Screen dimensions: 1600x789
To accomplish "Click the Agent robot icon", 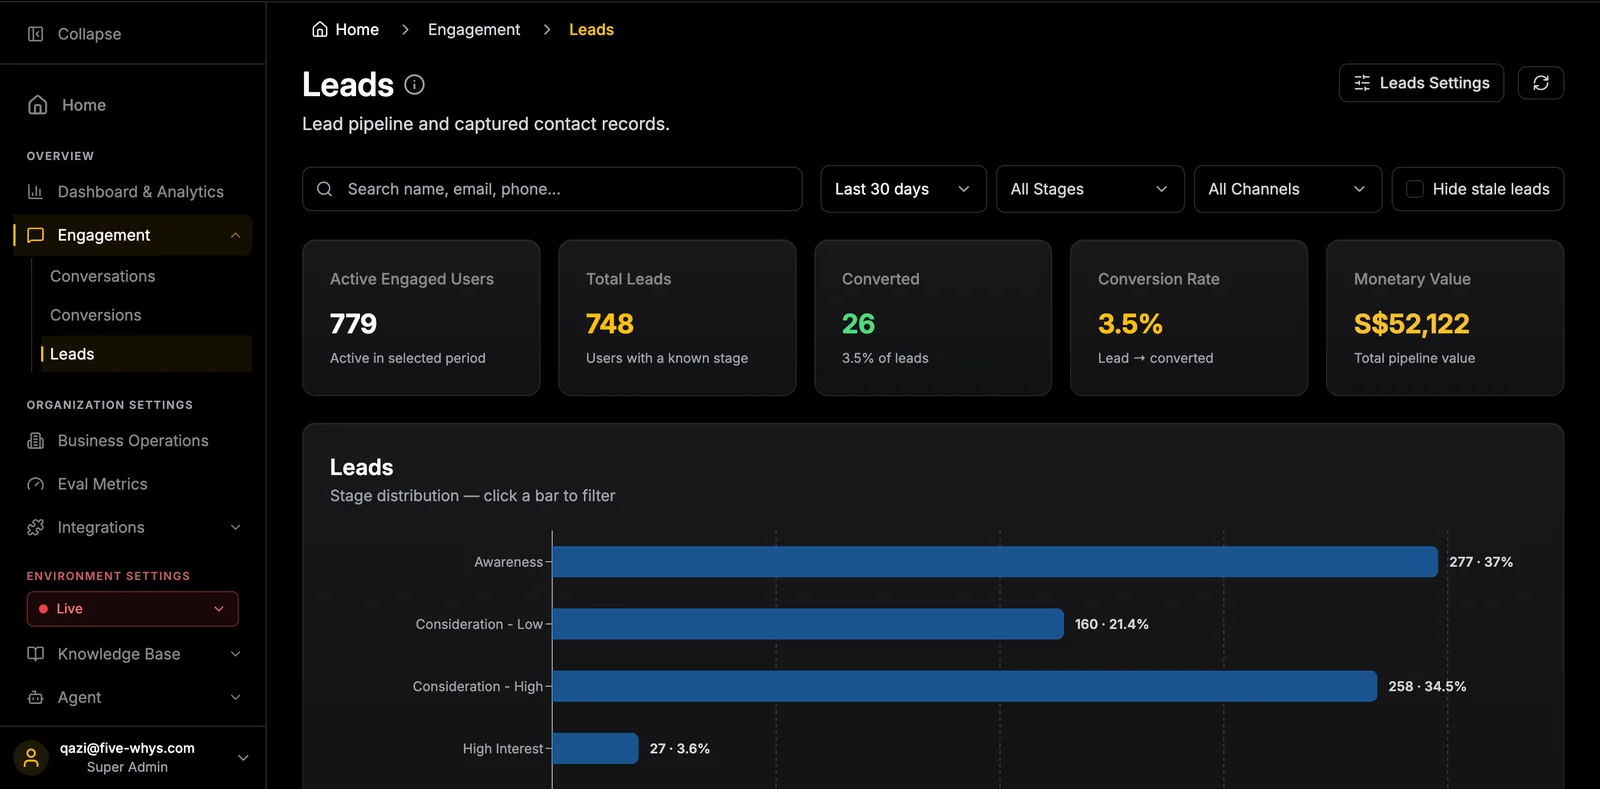I will (x=36, y=697).
